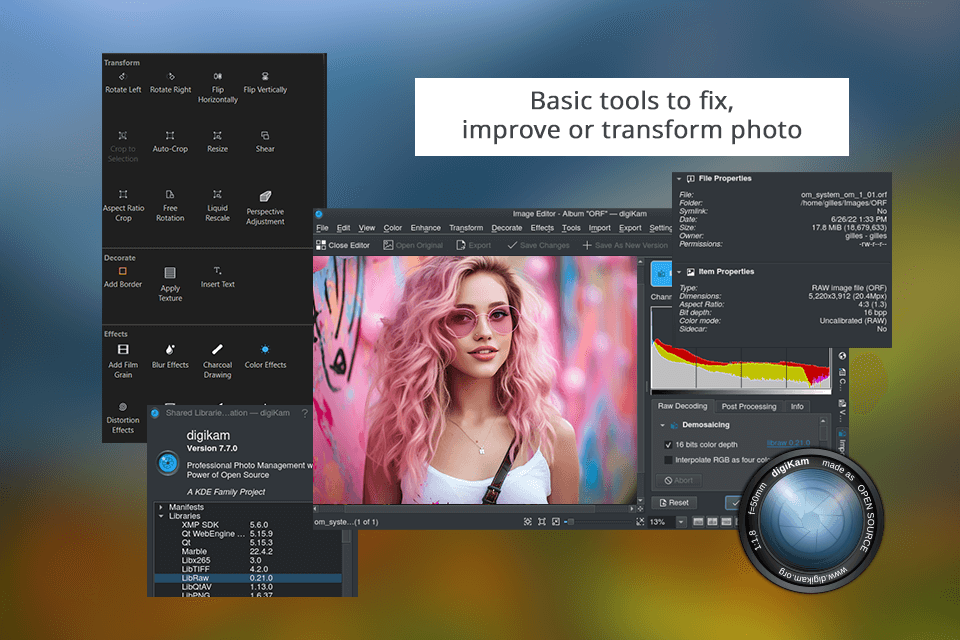
Task: Click the globe icon sidebar tab
Action: 842,356
